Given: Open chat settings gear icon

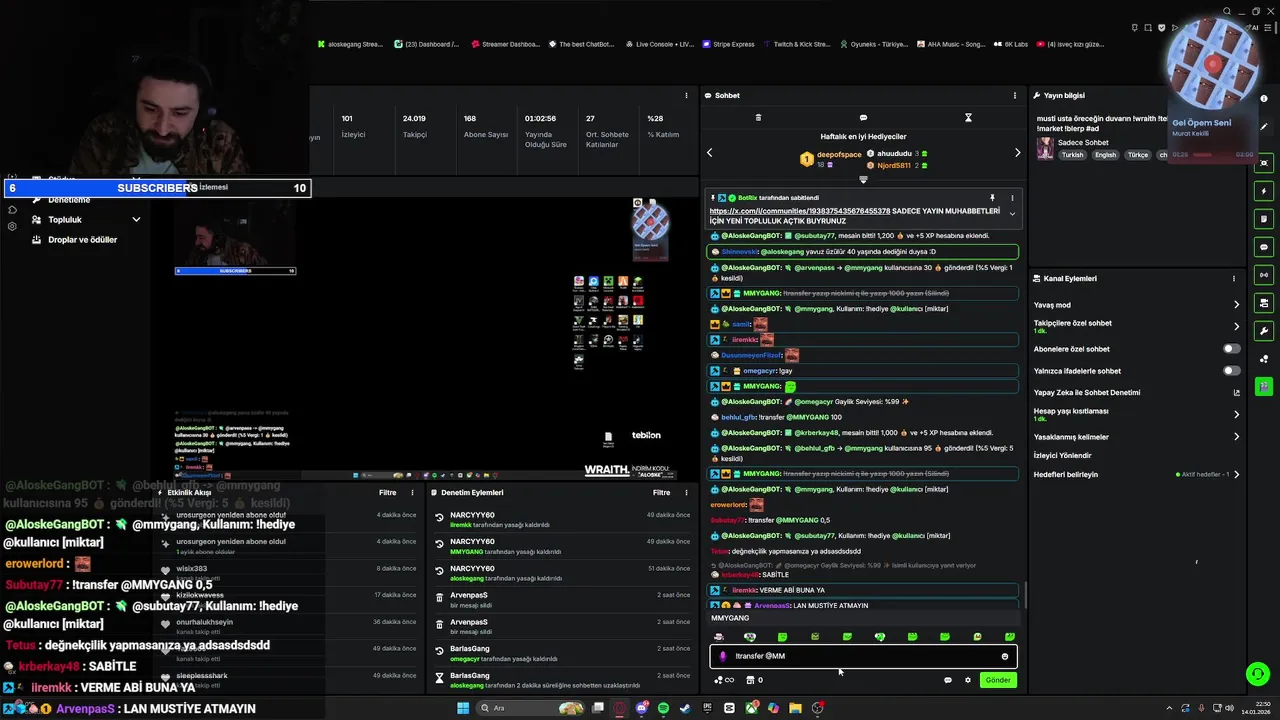Looking at the screenshot, I should [x=968, y=680].
